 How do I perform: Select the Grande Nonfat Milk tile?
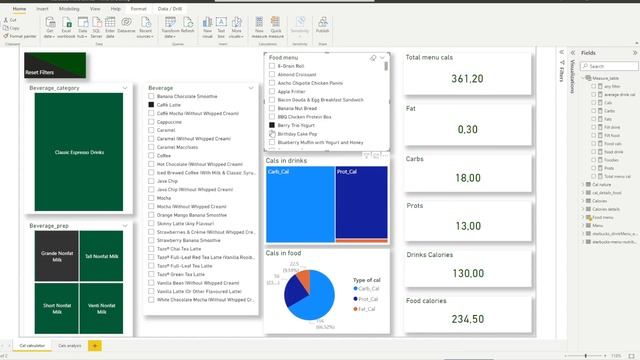(x=56, y=256)
